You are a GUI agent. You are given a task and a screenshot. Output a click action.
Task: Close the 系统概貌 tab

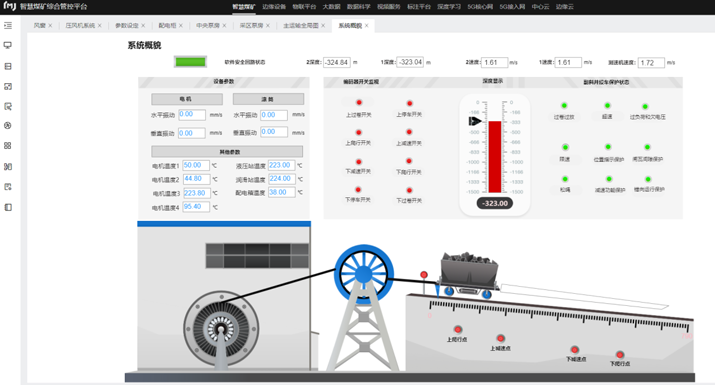366,26
